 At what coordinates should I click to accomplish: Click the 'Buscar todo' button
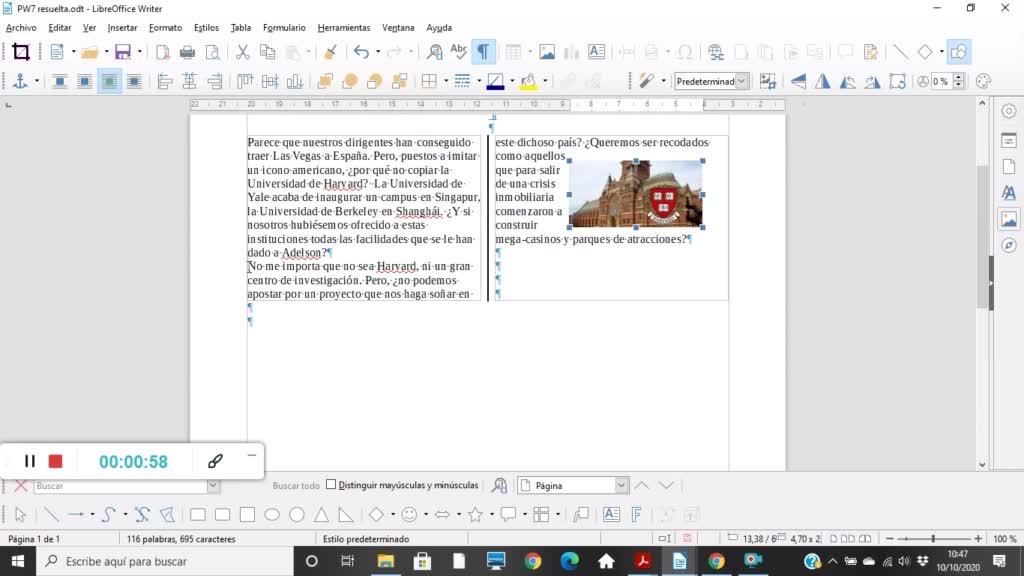[x=296, y=485]
